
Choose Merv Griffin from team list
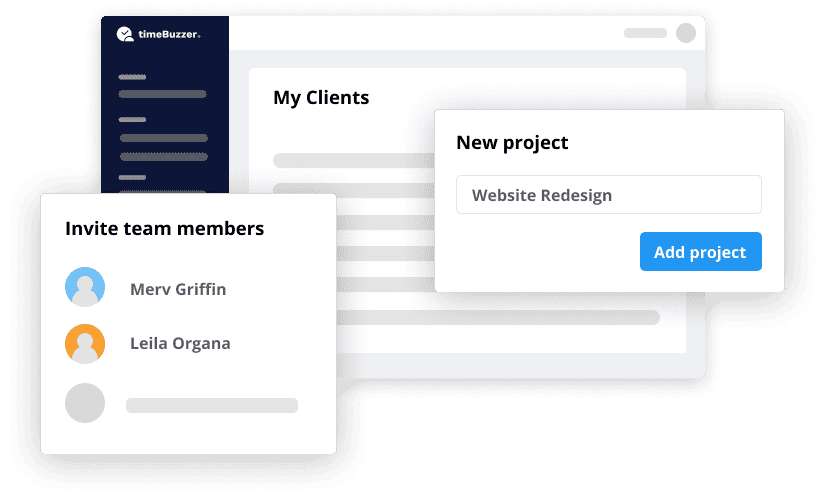[x=178, y=289]
